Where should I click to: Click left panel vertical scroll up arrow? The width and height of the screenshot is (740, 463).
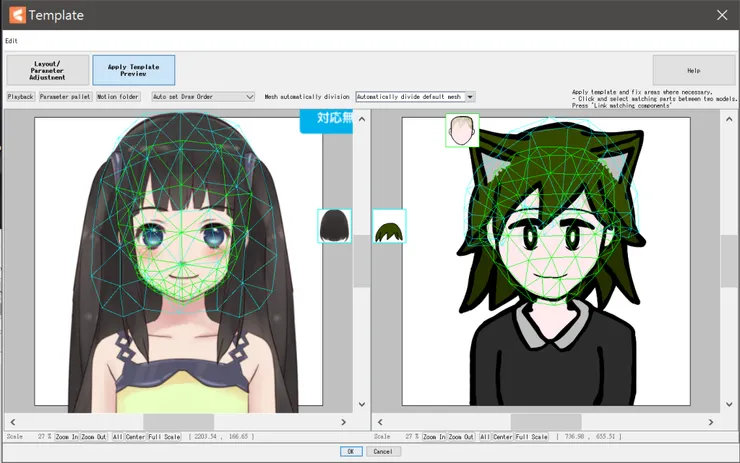(x=362, y=119)
